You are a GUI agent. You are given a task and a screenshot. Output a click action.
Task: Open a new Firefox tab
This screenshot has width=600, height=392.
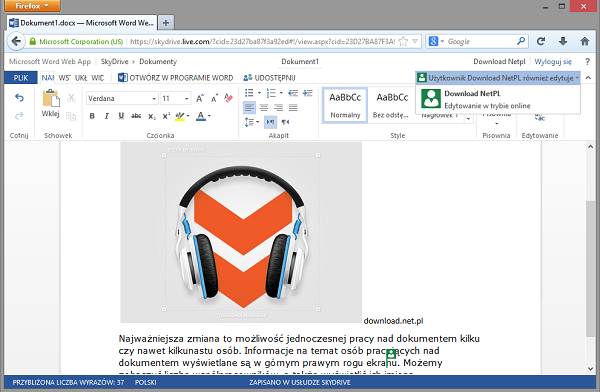(166, 23)
